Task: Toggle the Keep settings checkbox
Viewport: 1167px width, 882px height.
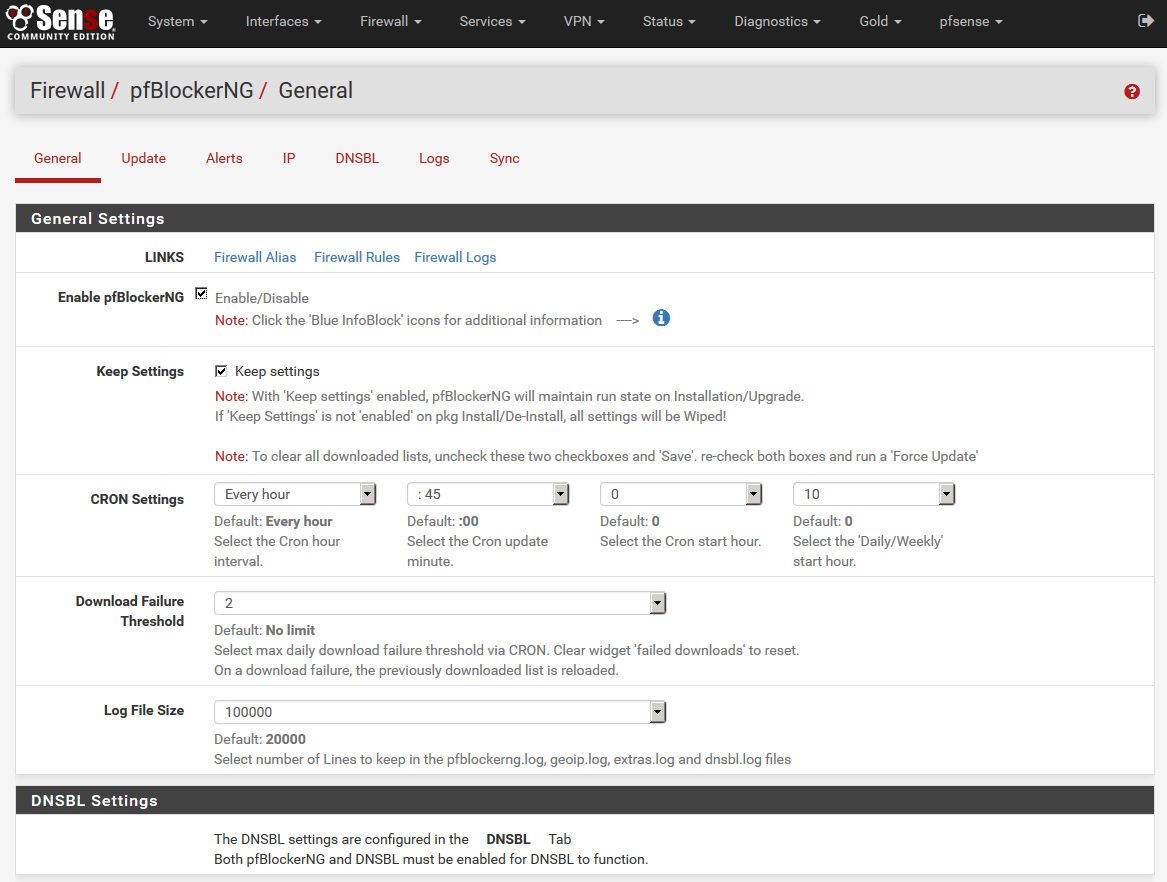Action: (221, 371)
